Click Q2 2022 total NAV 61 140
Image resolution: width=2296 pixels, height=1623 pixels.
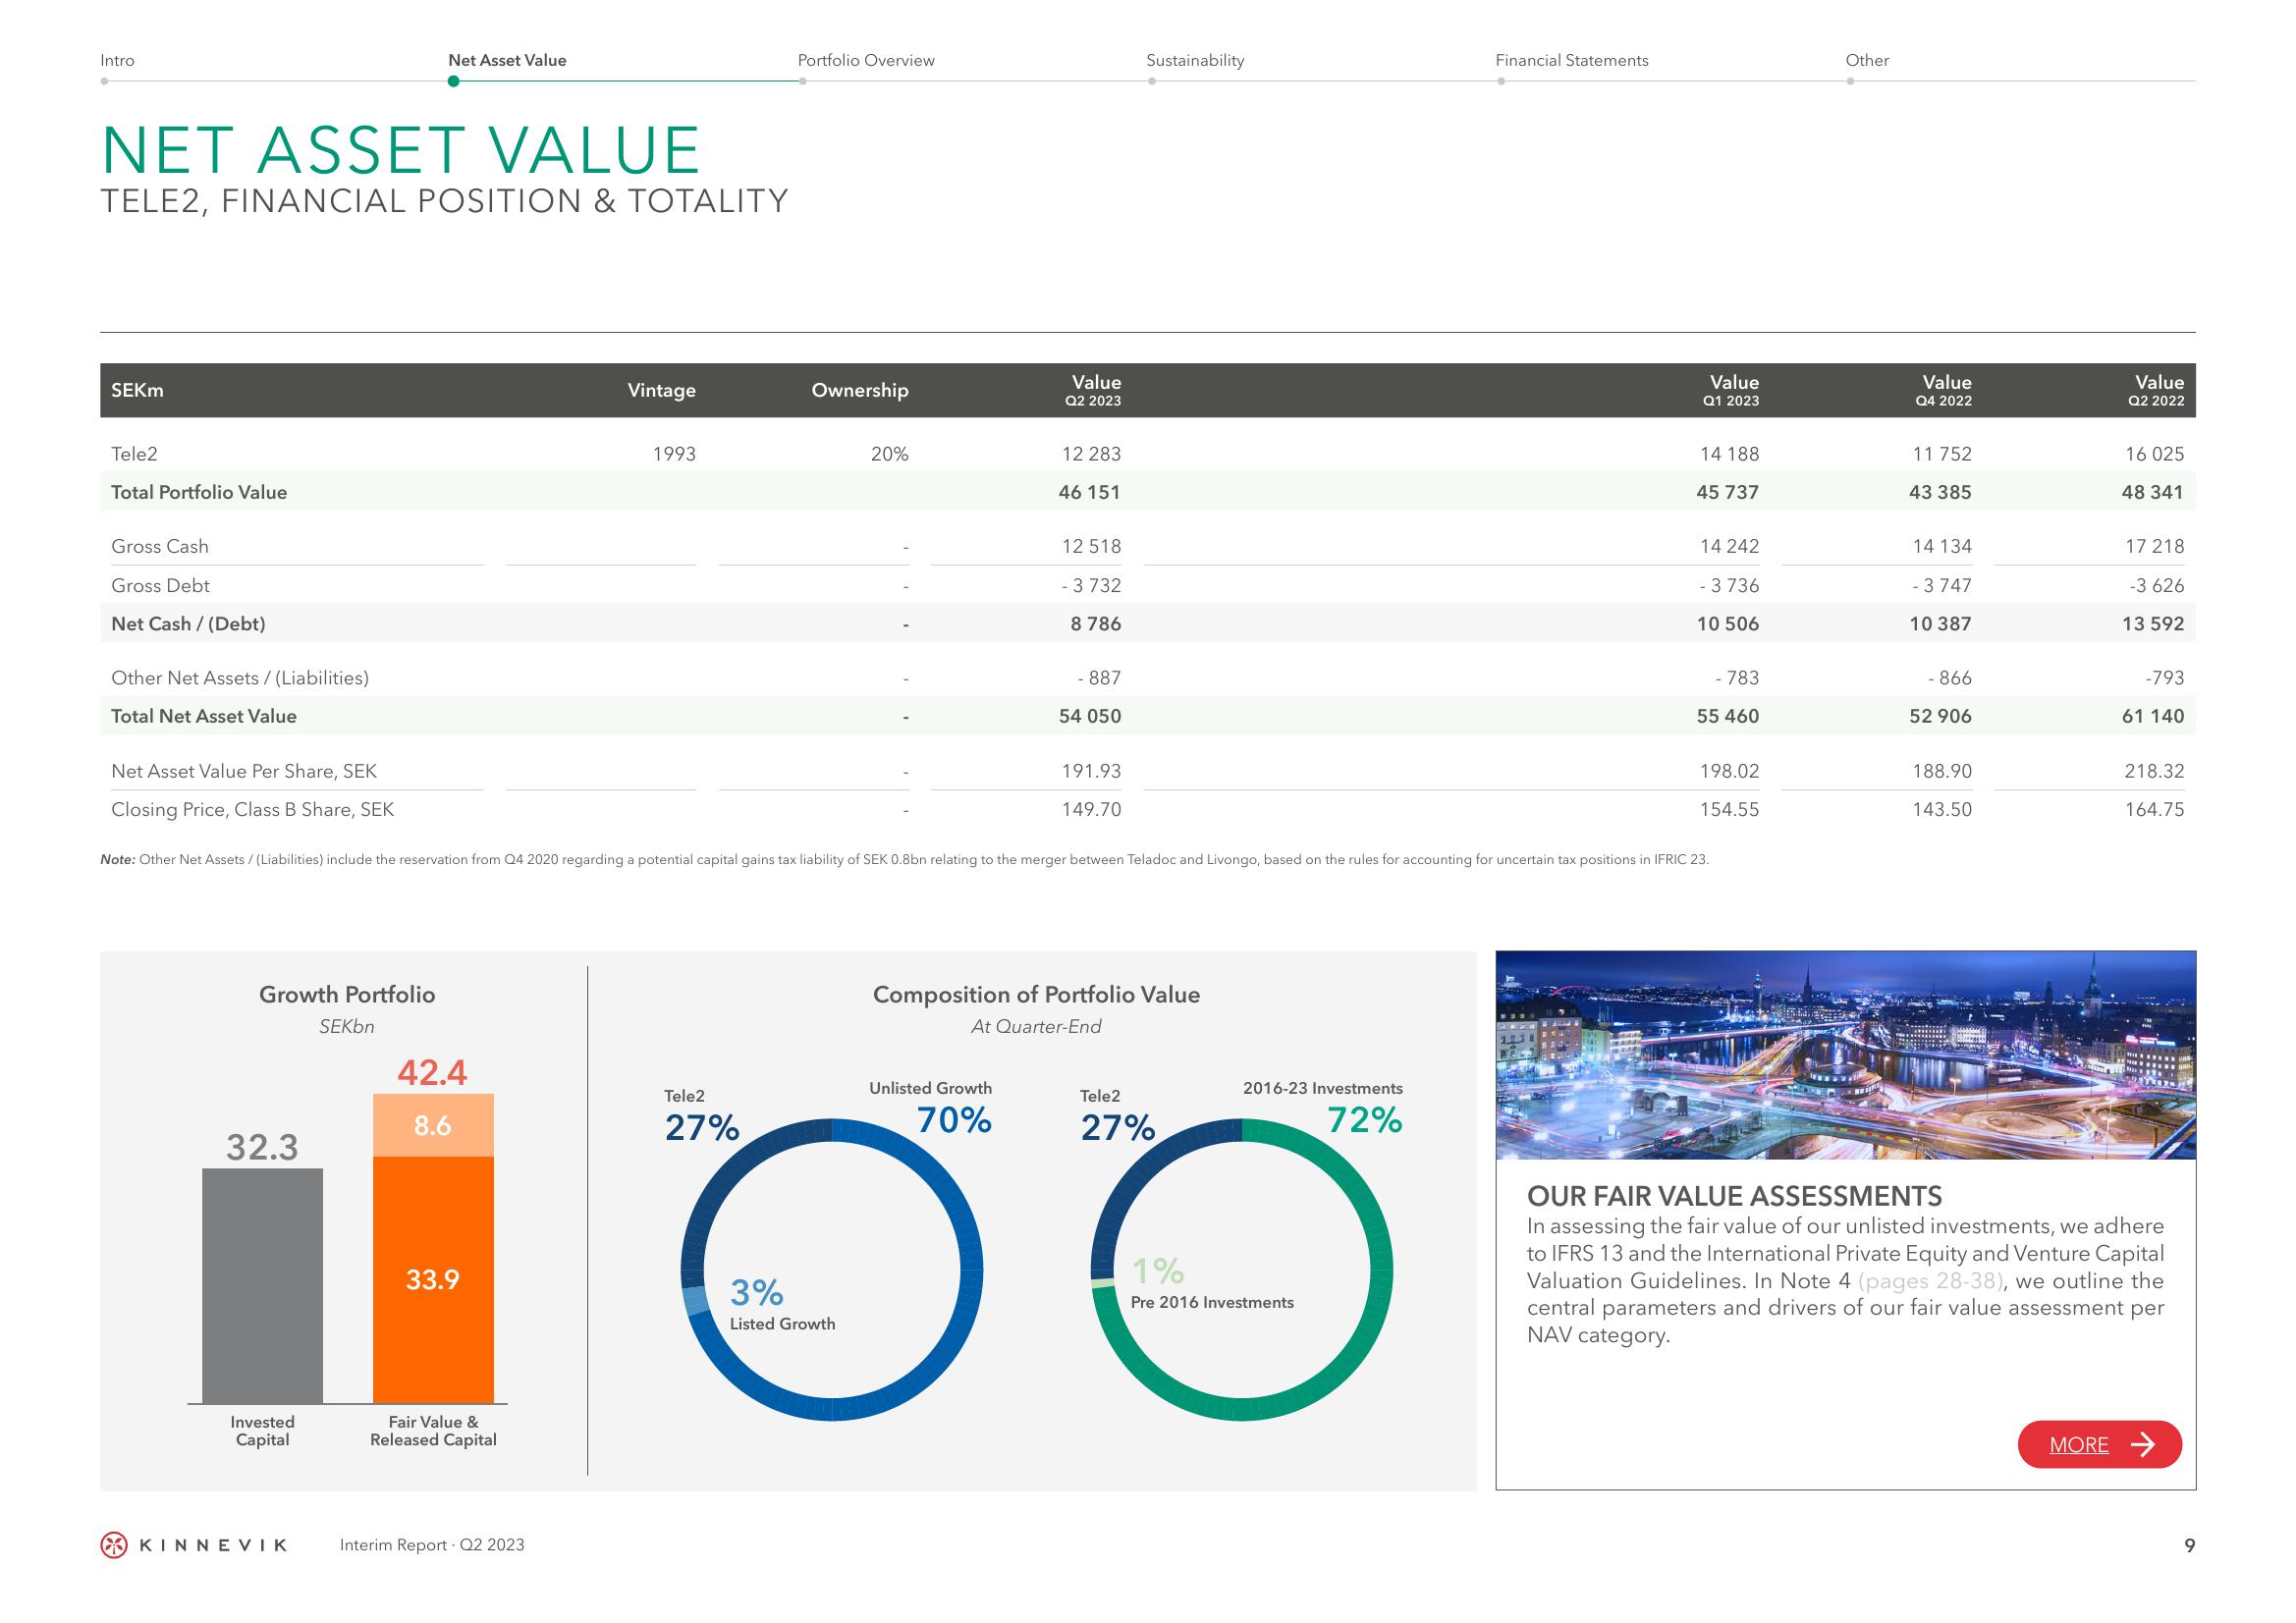click(x=2153, y=716)
